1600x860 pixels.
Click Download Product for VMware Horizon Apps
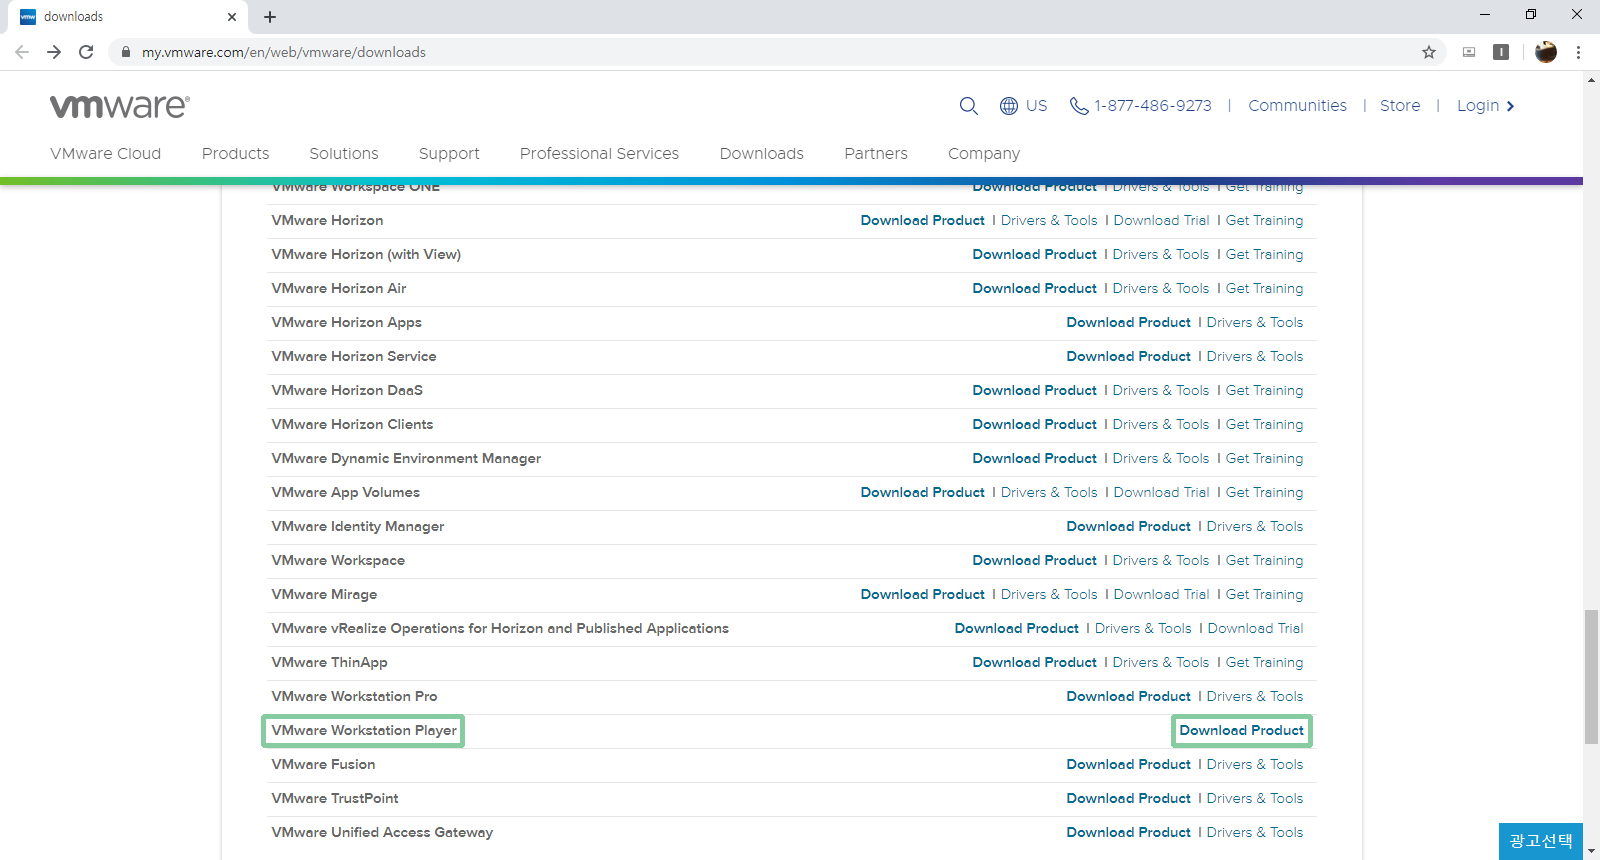[x=1129, y=322]
